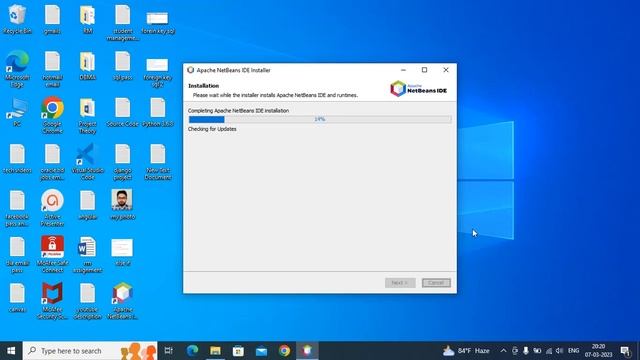This screenshot has height=360, width=640.
Task: Click the ENG language indicator
Action: 573,351
